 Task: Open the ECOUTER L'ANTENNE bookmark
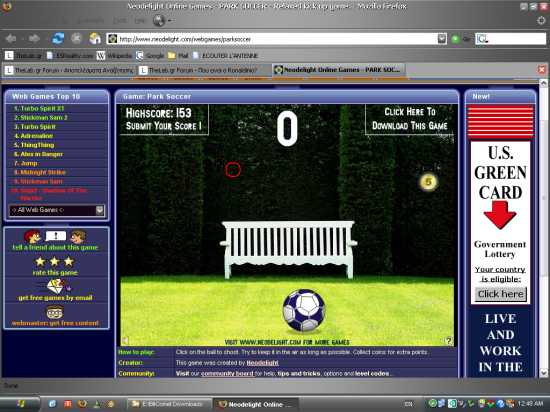tap(225, 55)
